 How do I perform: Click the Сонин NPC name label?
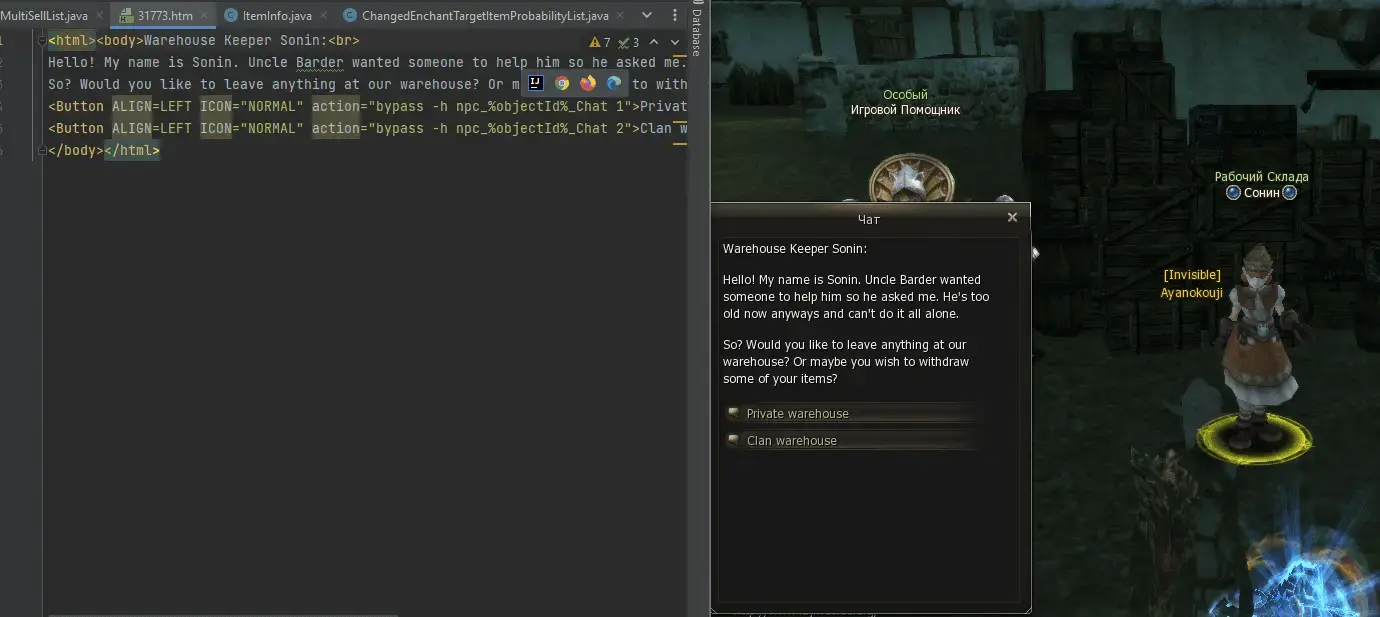click(x=1262, y=193)
